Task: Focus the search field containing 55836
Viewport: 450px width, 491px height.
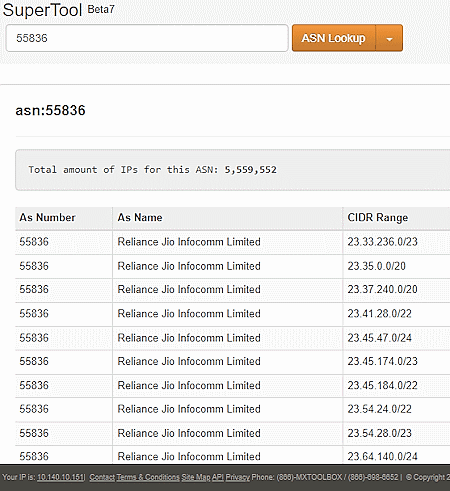Action: click(147, 38)
